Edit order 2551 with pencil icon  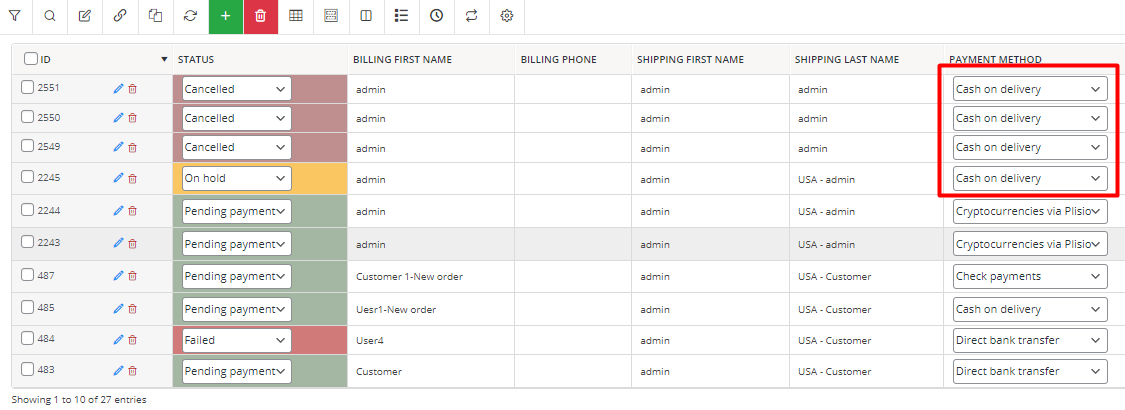click(x=118, y=88)
